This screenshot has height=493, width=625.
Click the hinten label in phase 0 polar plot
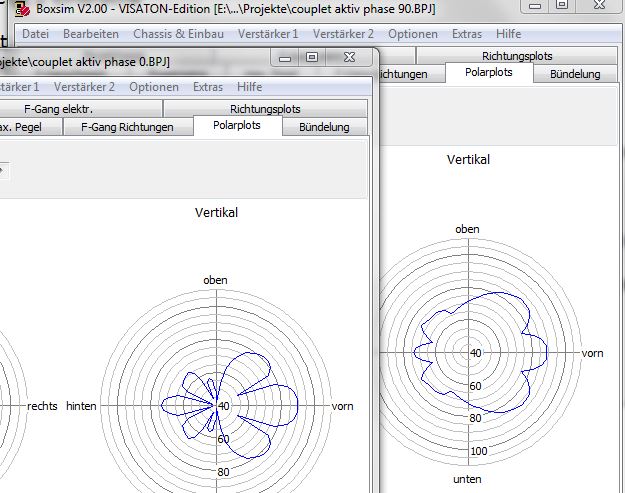[x=81, y=406]
